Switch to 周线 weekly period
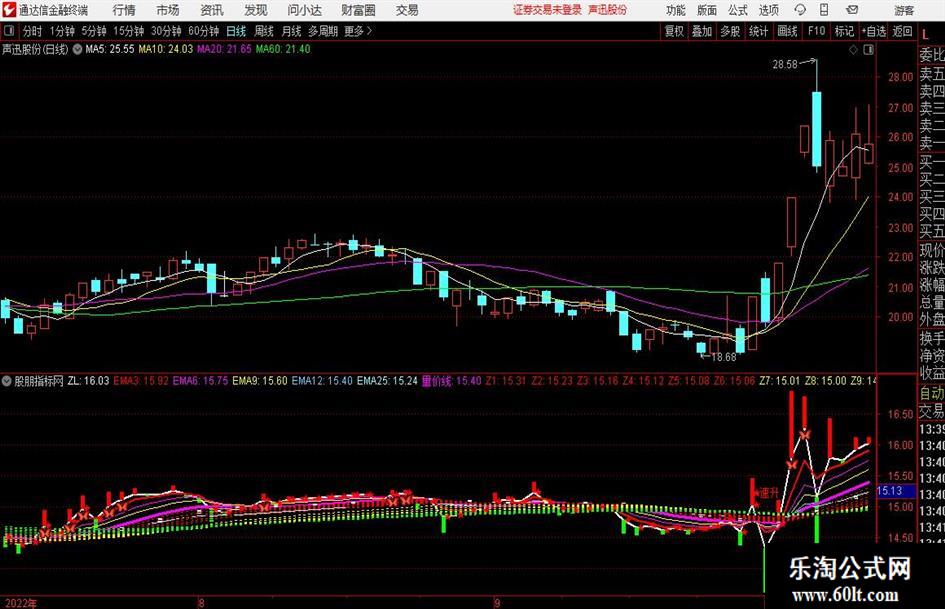This screenshot has width=945, height=609. [264, 31]
